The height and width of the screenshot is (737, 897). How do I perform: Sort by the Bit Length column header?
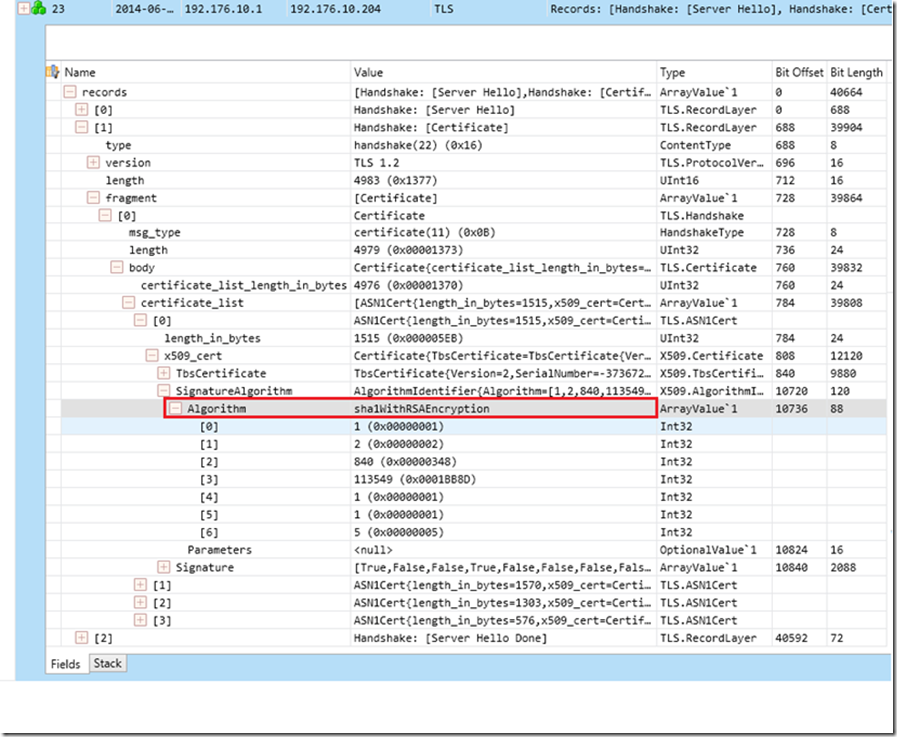tap(856, 72)
